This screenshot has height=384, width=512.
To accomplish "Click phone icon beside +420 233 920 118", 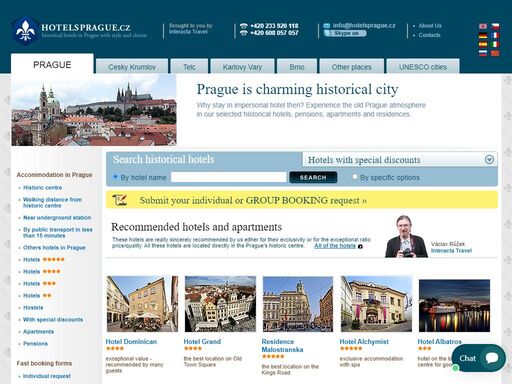I will pos(244,26).
